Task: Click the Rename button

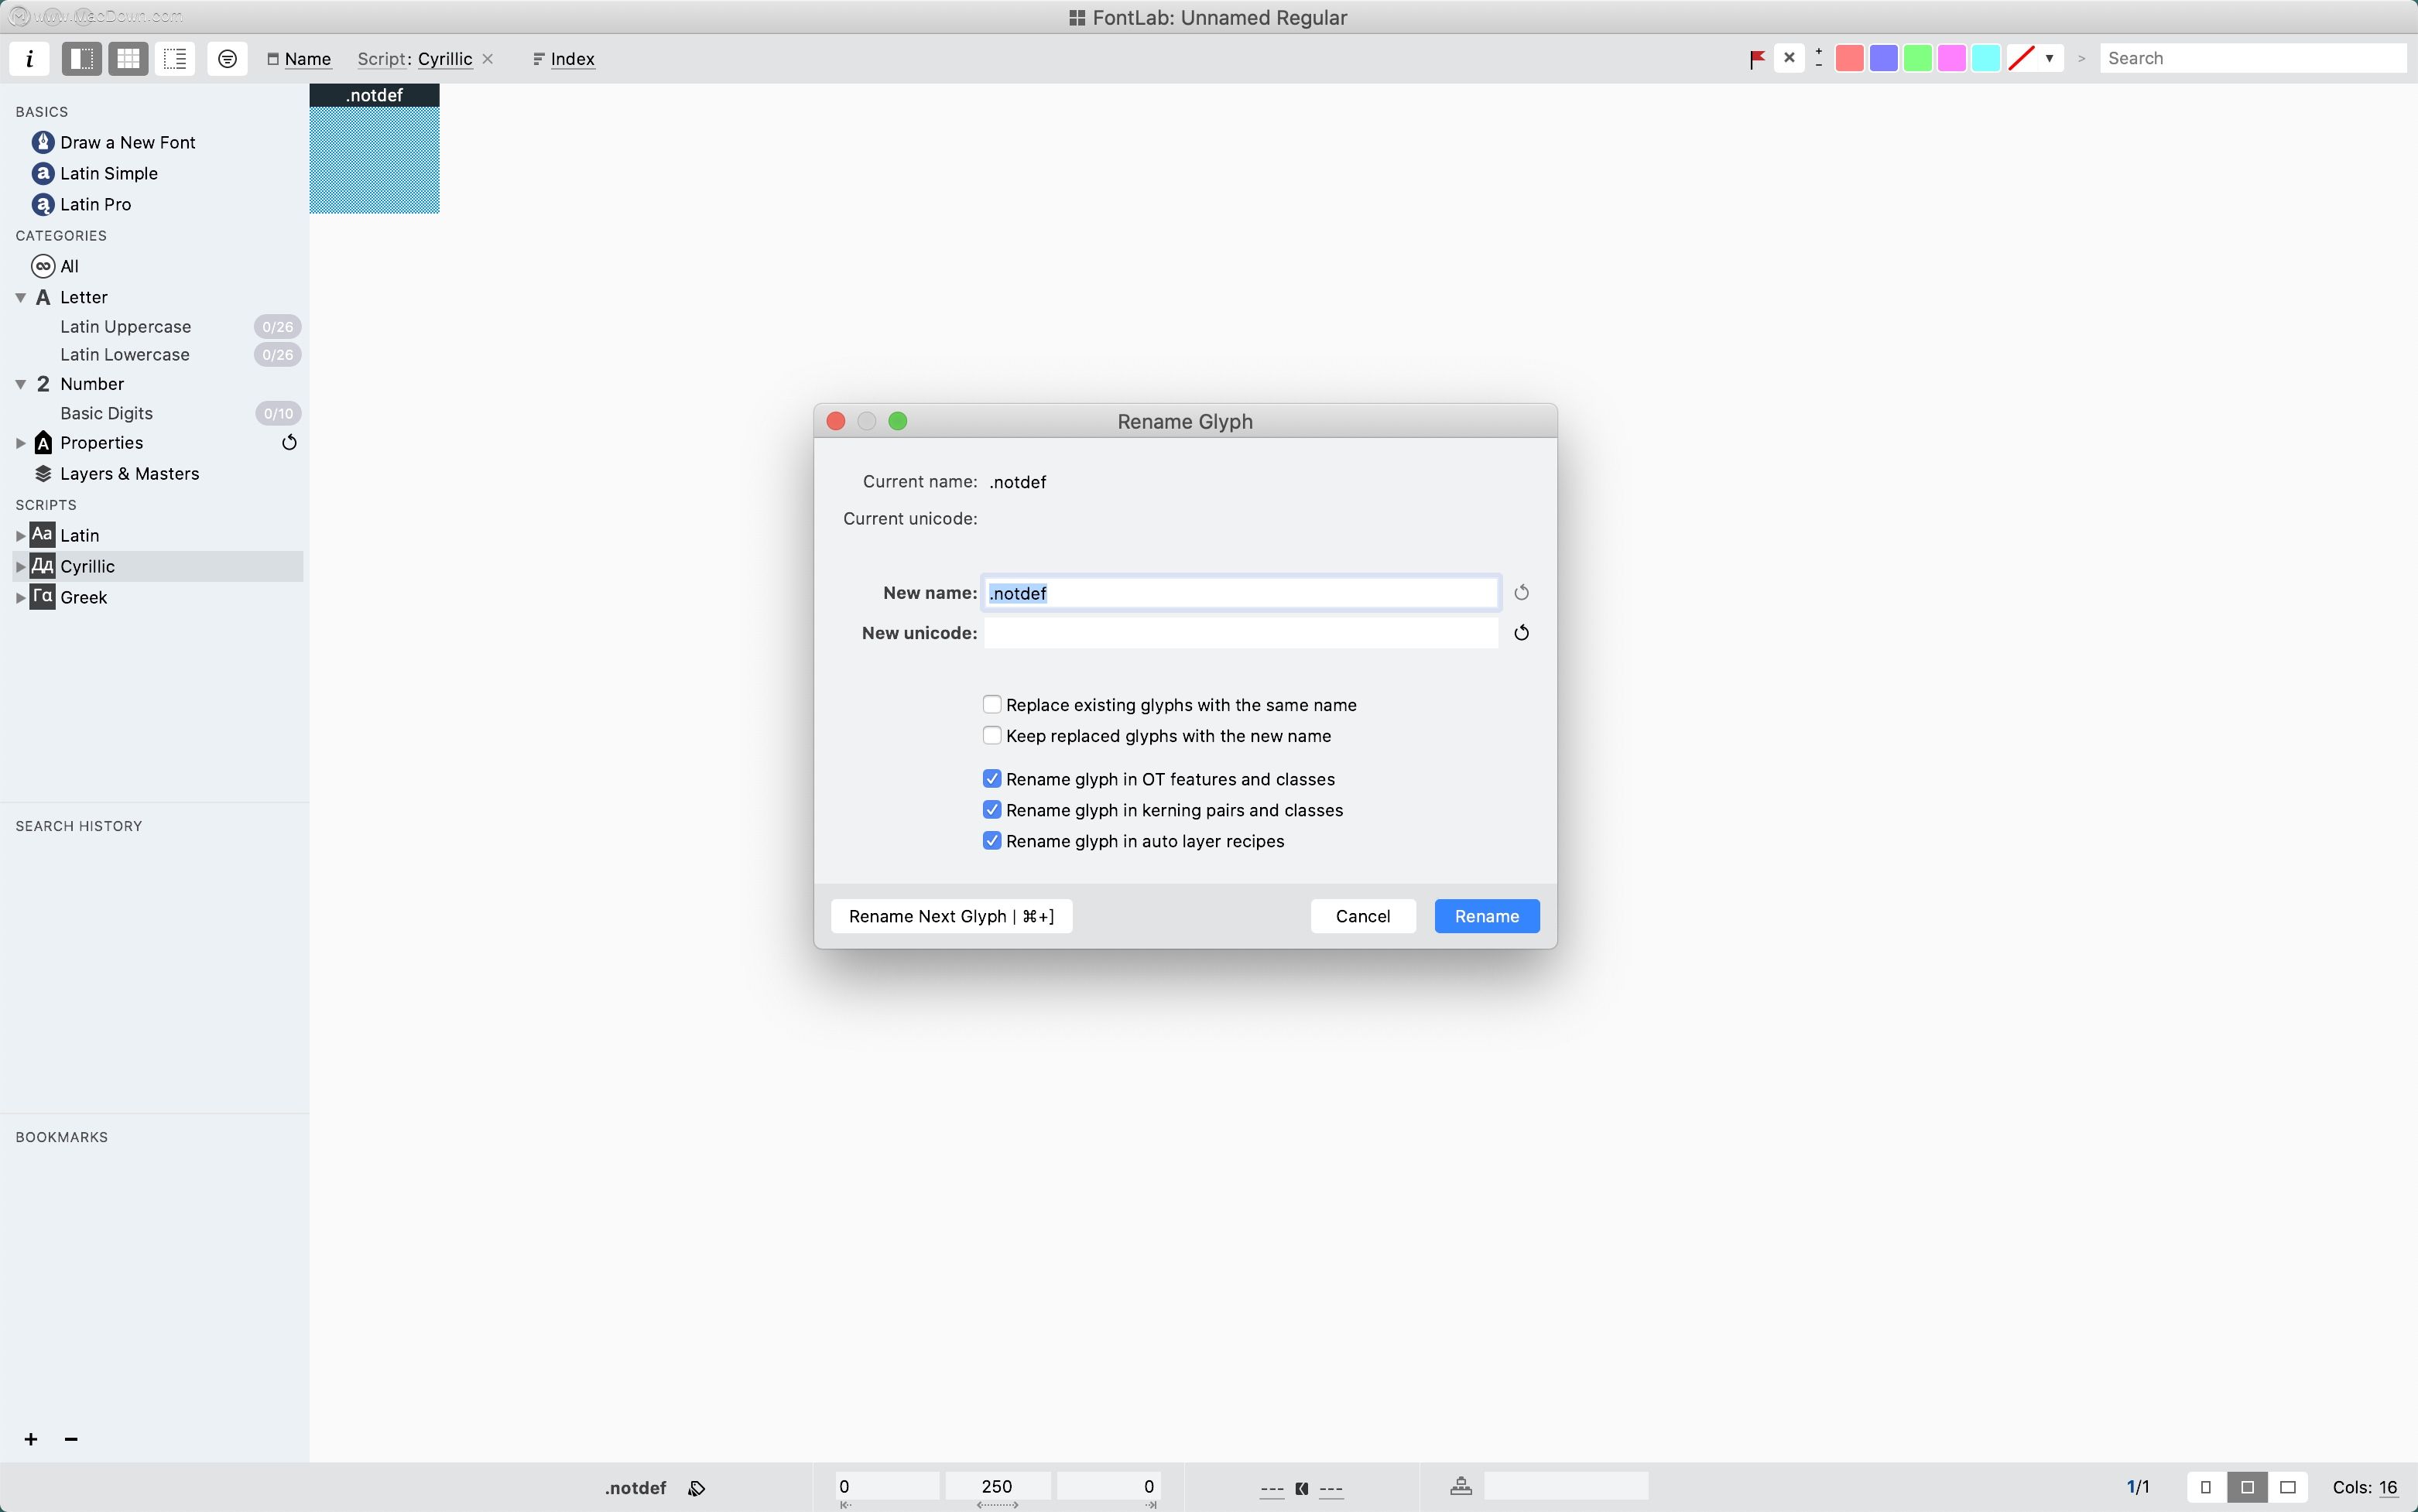Action: [x=1487, y=916]
